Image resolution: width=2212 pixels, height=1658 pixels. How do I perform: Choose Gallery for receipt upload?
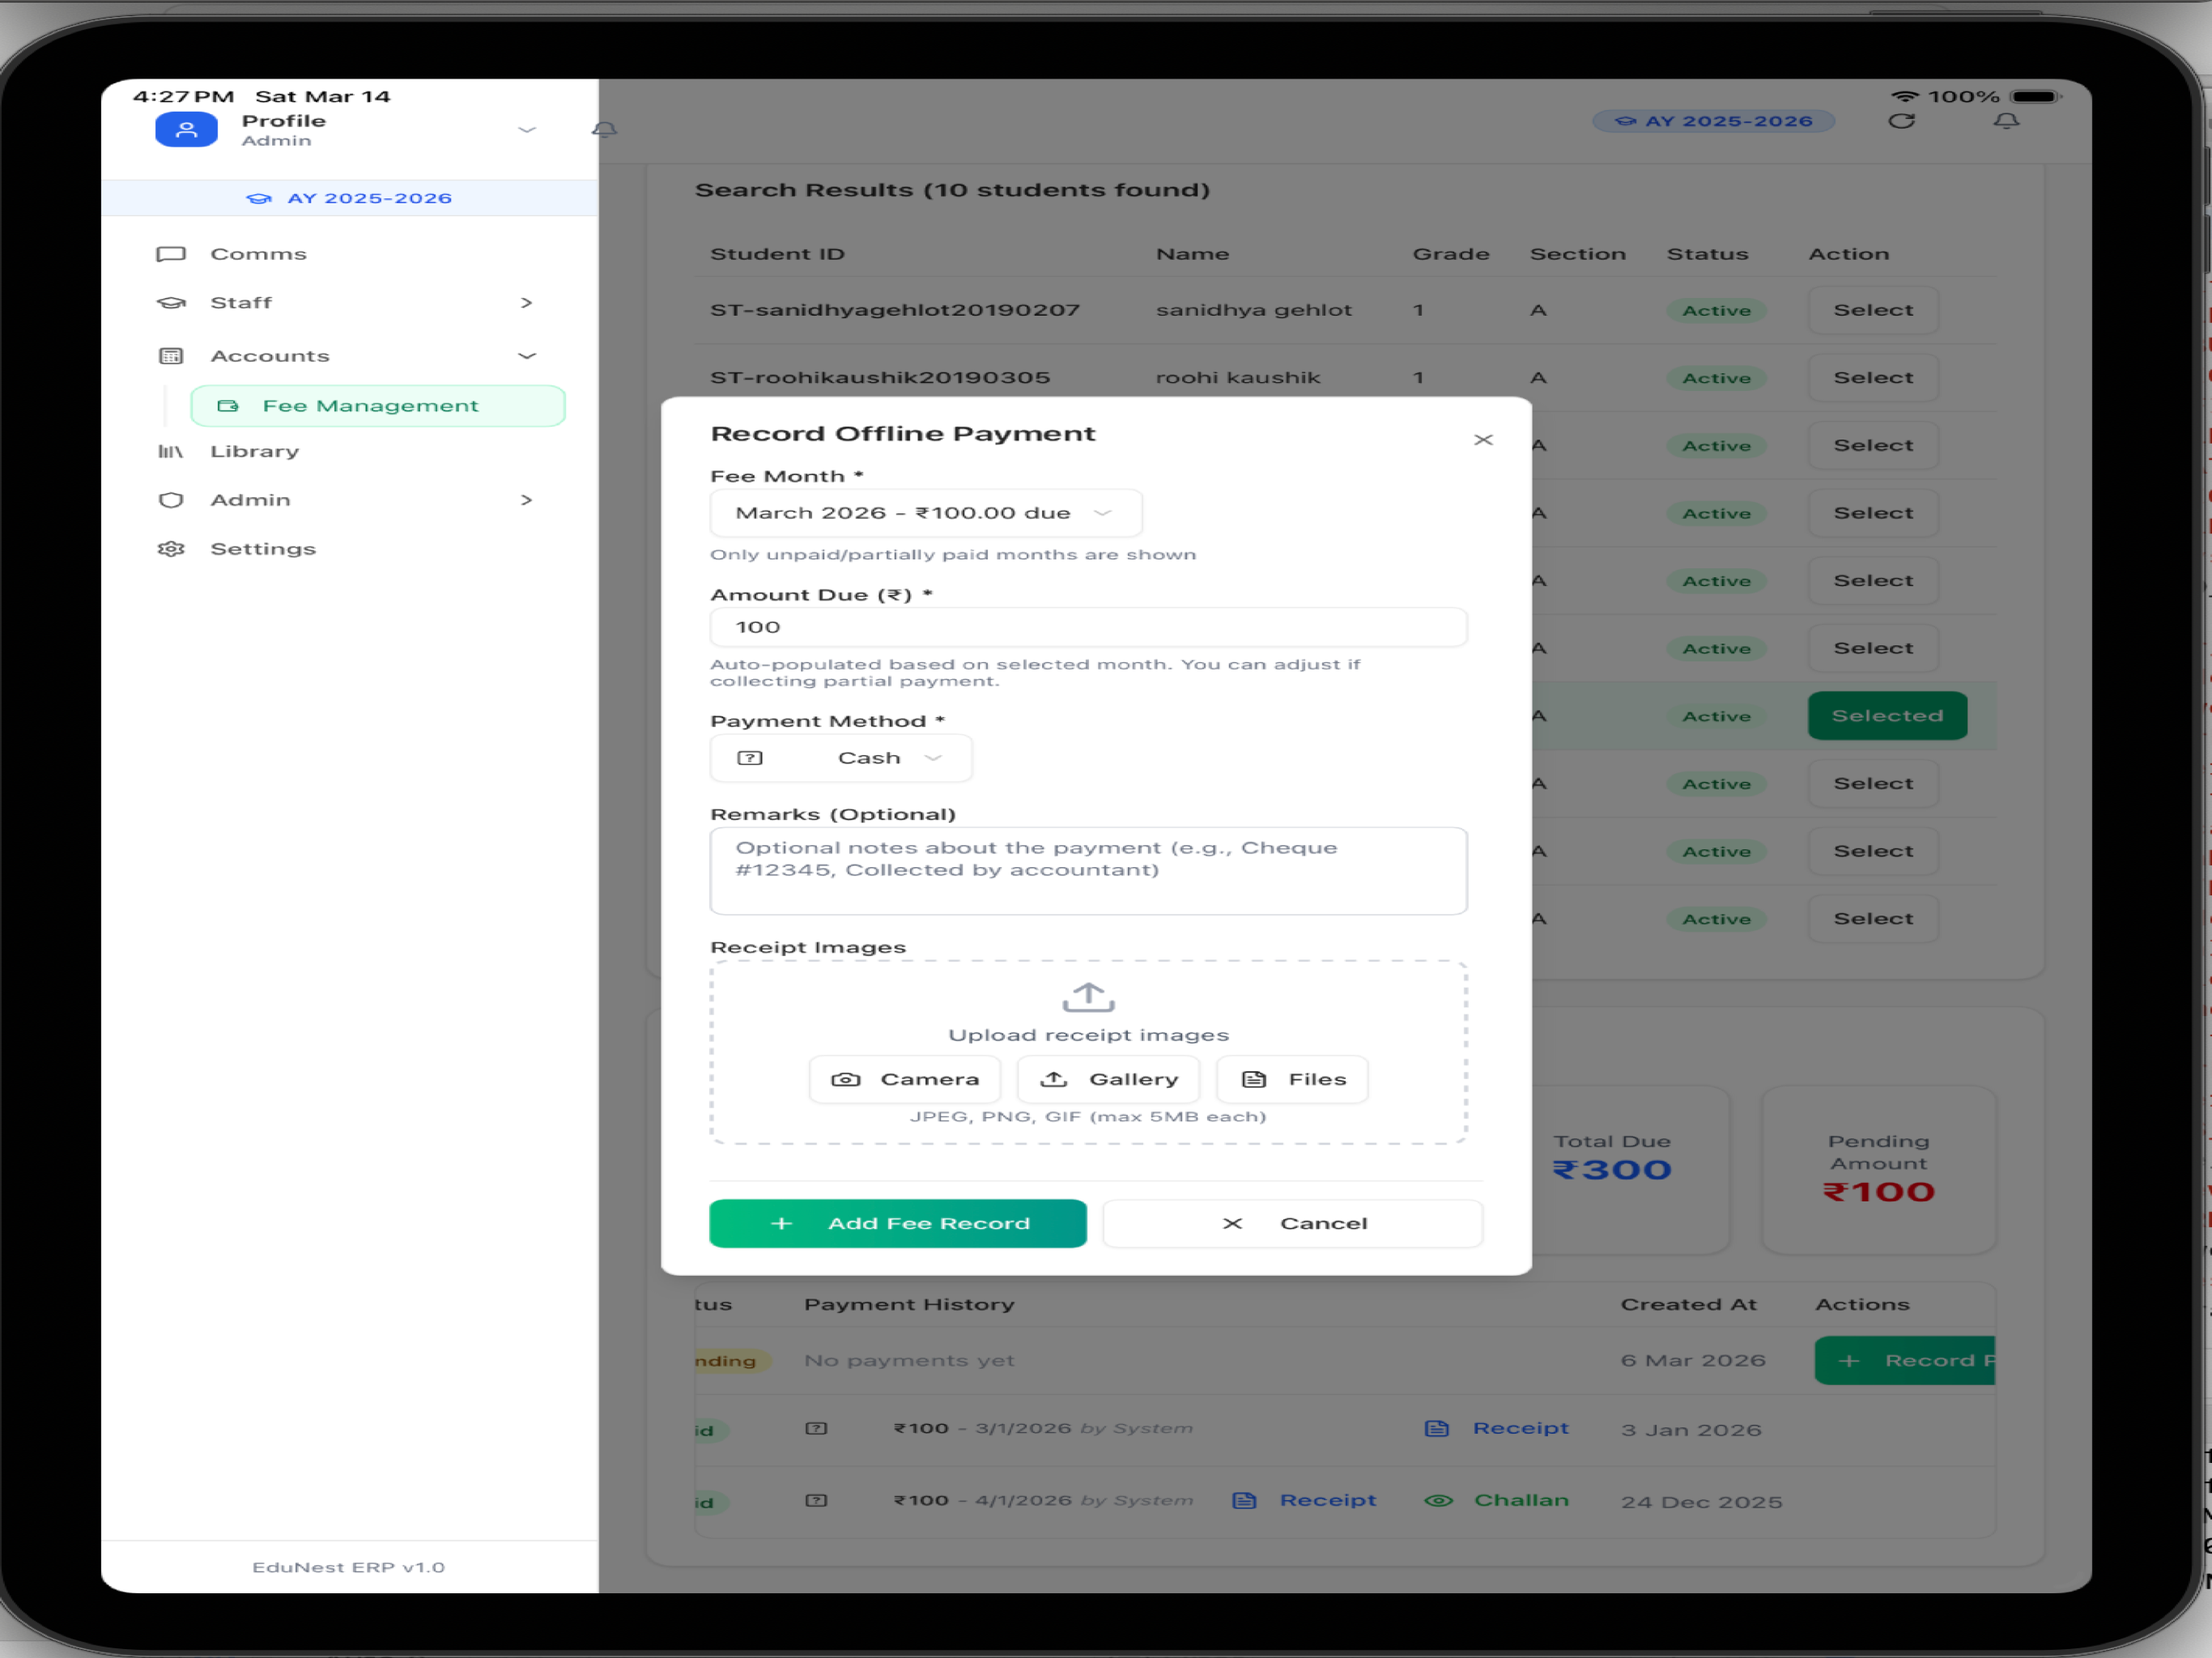click(x=1108, y=1079)
